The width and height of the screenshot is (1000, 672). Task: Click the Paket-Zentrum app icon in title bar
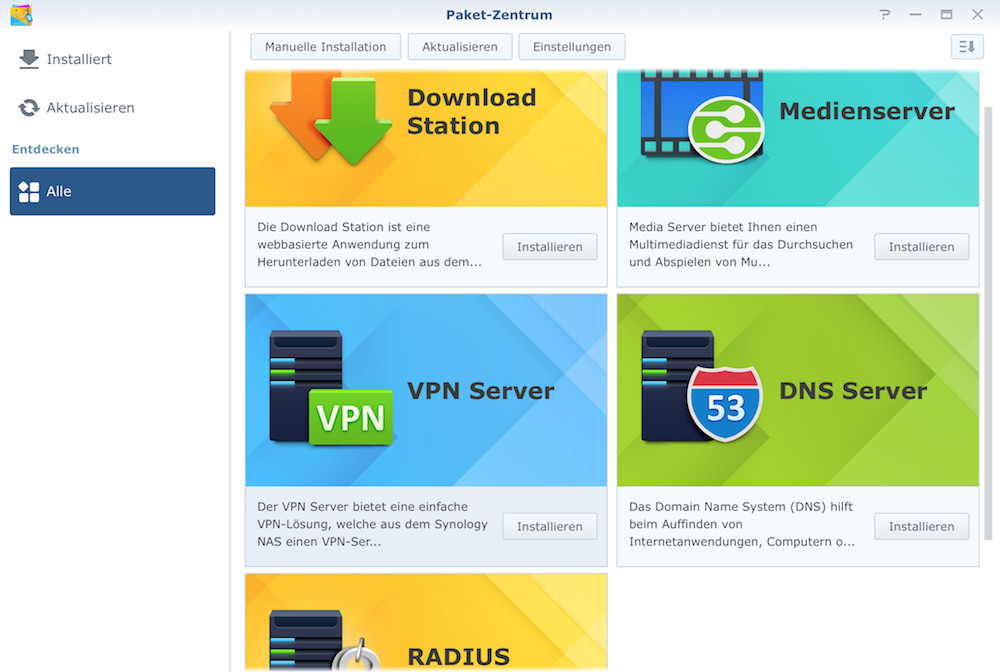(21, 14)
